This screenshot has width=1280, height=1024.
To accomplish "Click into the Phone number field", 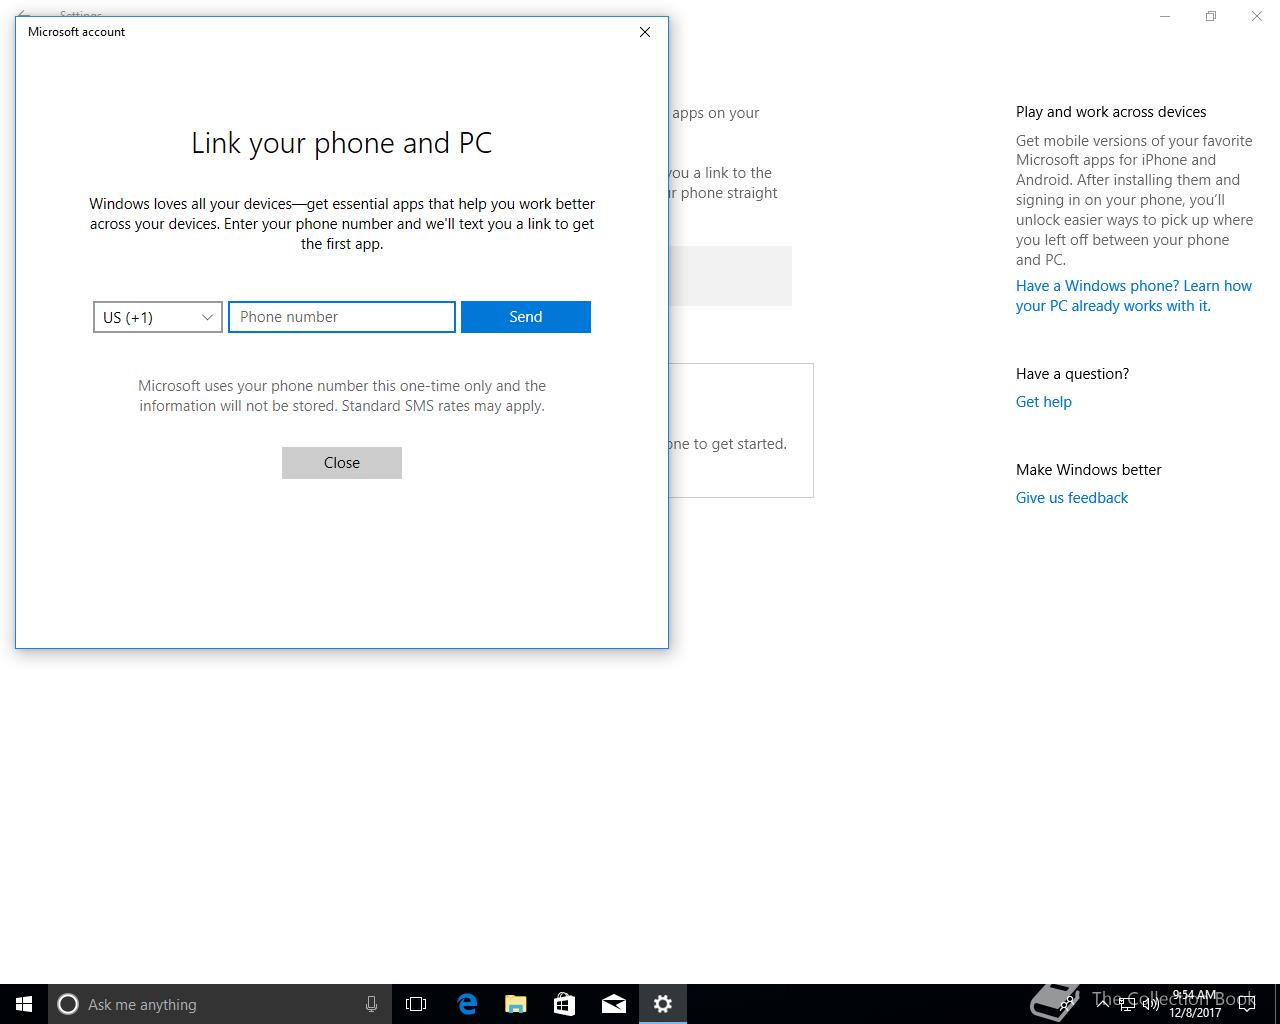I will pos(342,317).
